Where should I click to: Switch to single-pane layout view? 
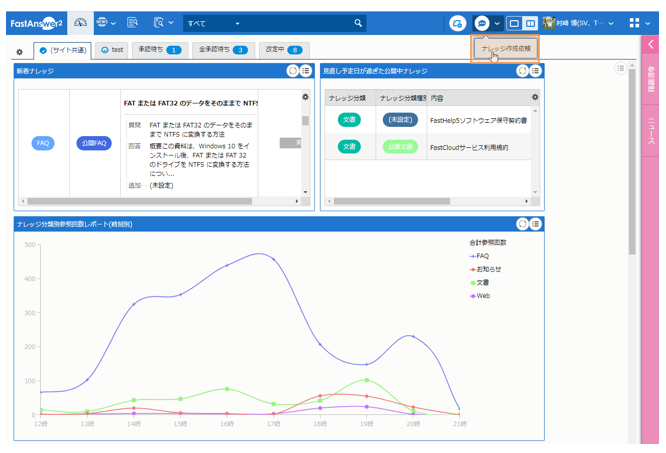coord(514,22)
